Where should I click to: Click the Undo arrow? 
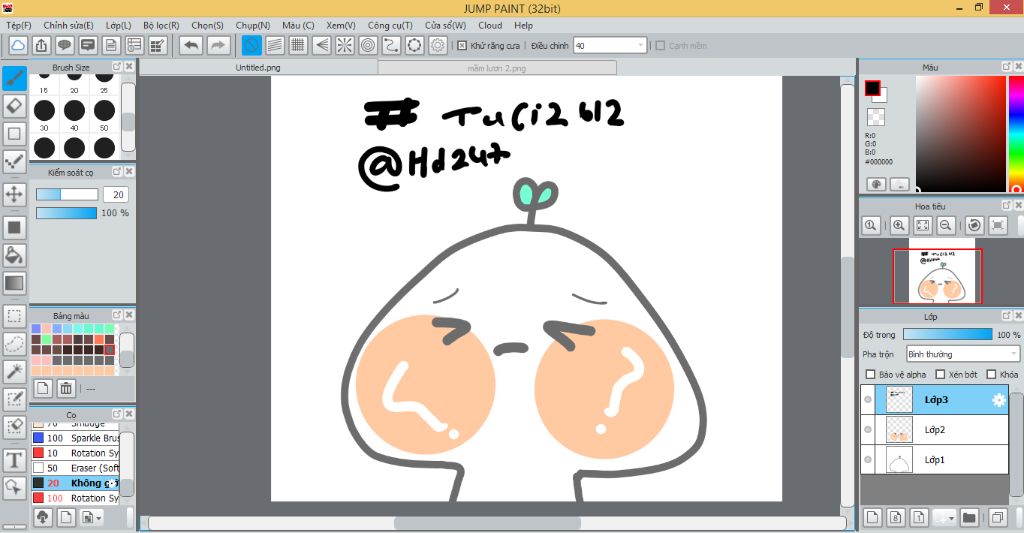click(x=191, y=45)
